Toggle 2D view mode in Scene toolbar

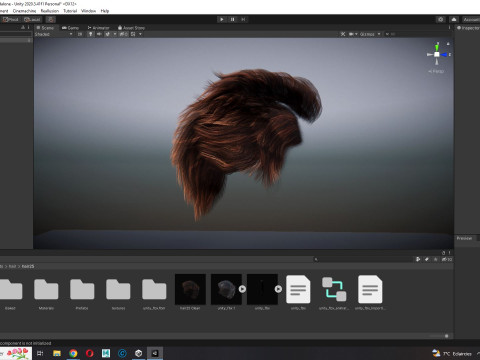tap(80, 34)
